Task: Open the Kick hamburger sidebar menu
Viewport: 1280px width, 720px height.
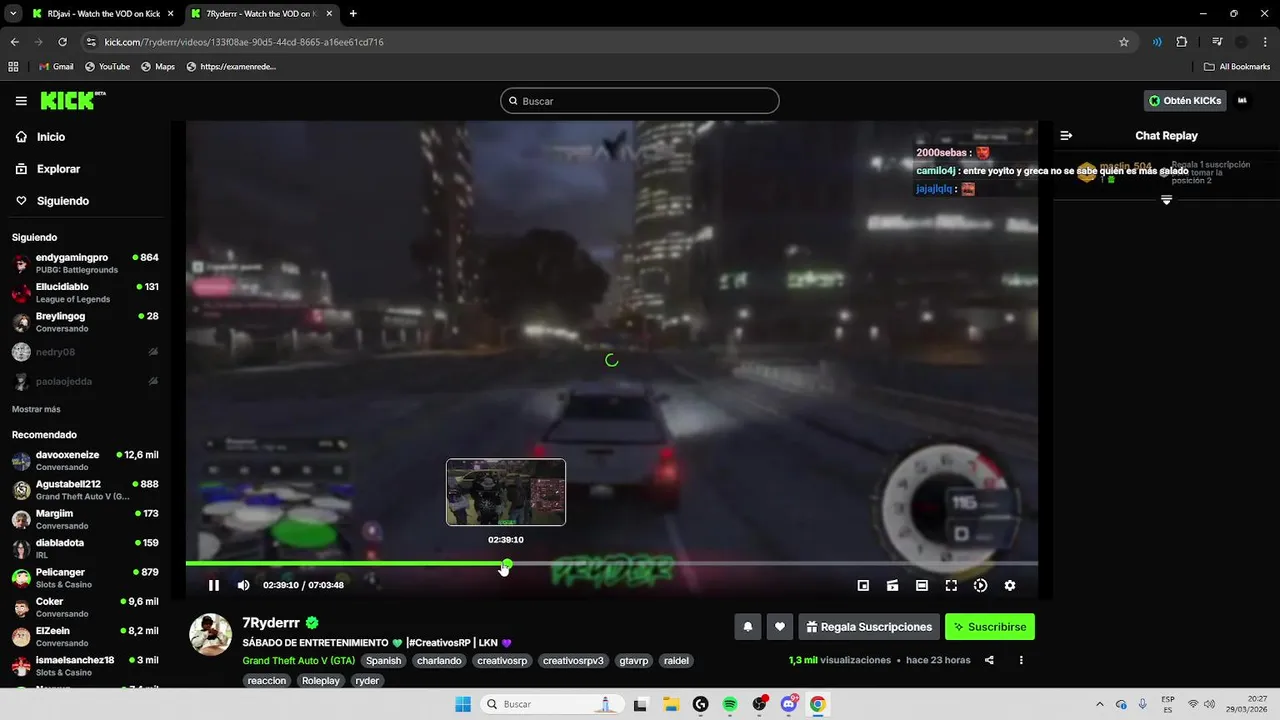Action: pyautogui.click(x=21, y=101)
